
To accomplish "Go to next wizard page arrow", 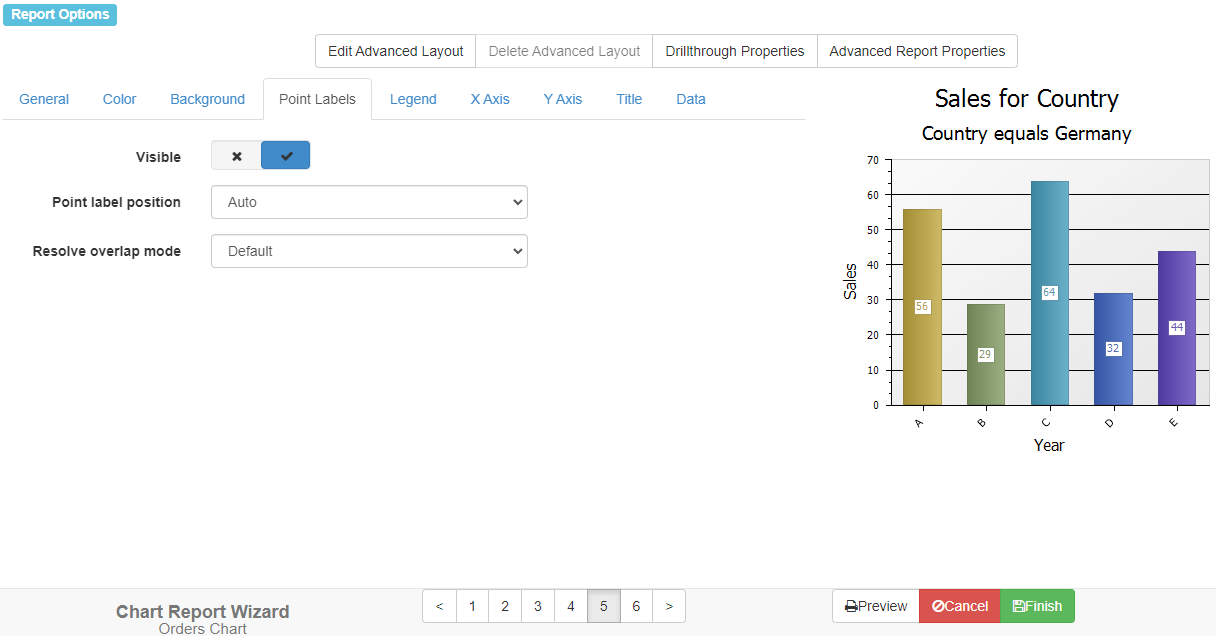I will click(668, 606).
